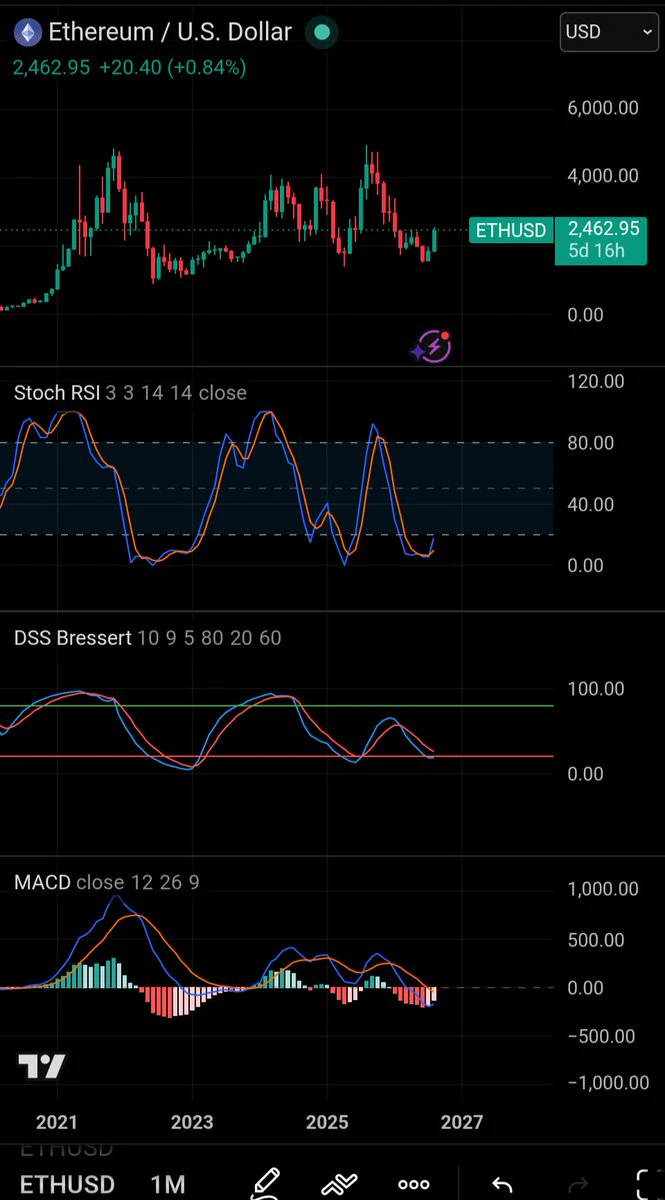Tap the 2027 time axis label

tap(460, 1122)
